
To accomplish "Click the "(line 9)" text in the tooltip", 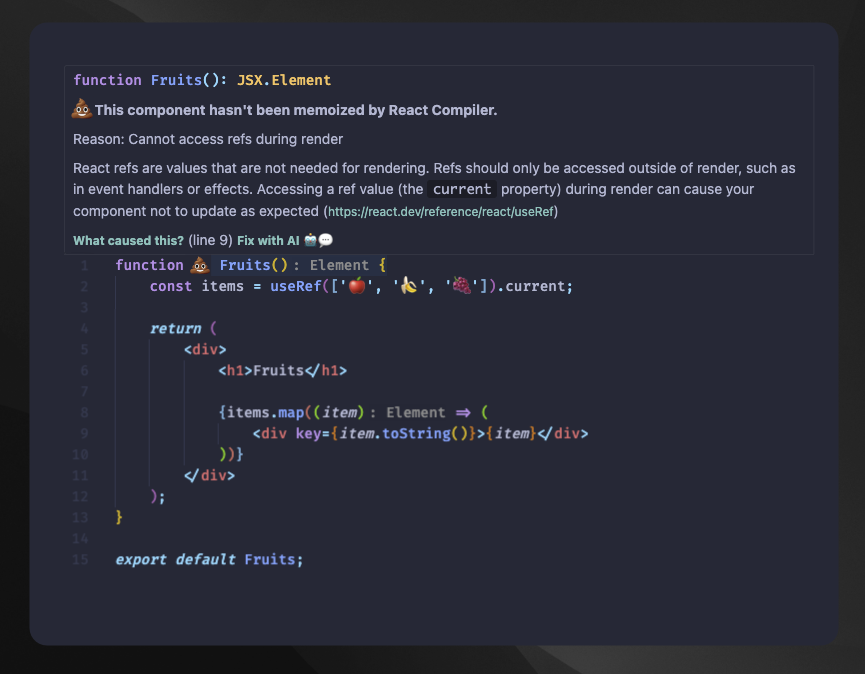I will (210, 240).
